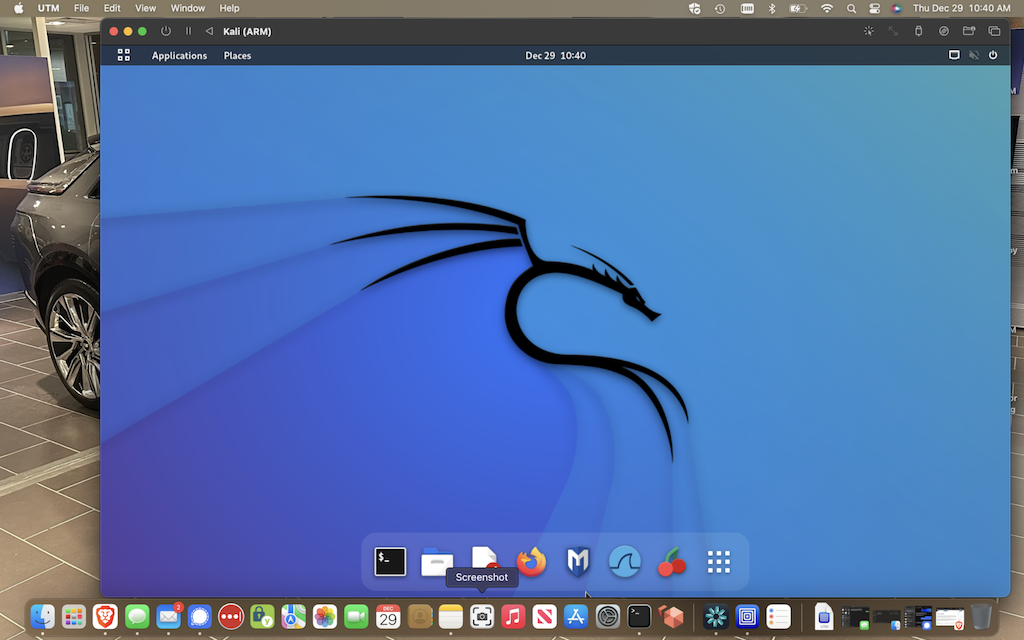1024x640 pixels.
Task: Open Kali power system menu
Action: pos(993,55)
